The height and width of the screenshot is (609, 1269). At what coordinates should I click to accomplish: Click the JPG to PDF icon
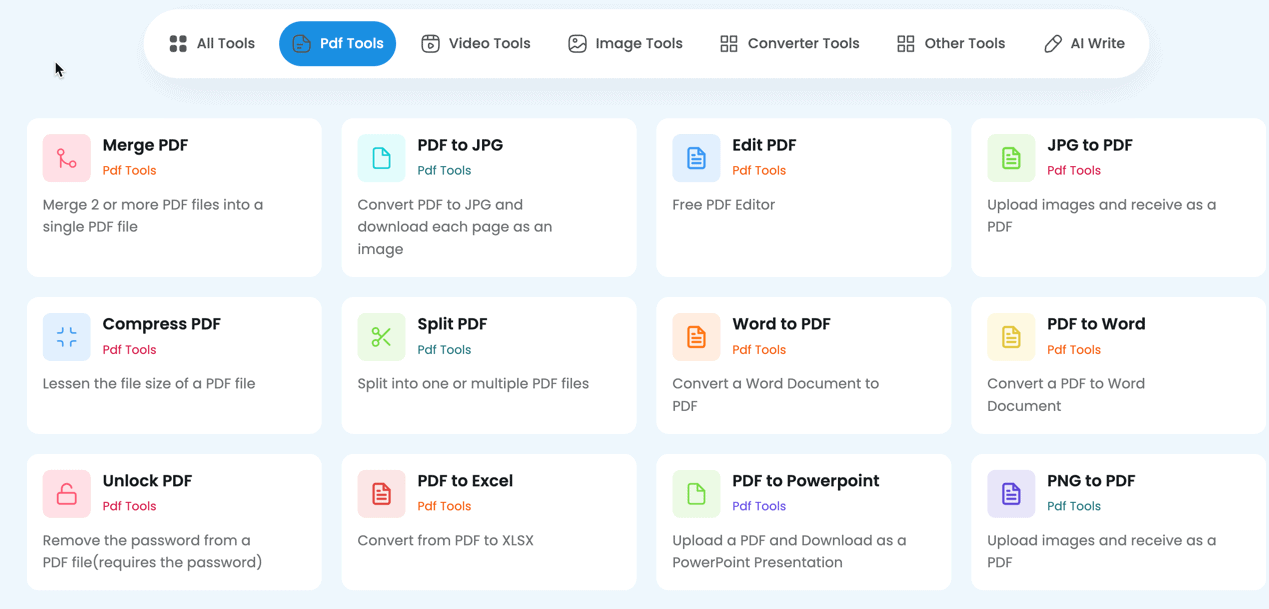1010,157
